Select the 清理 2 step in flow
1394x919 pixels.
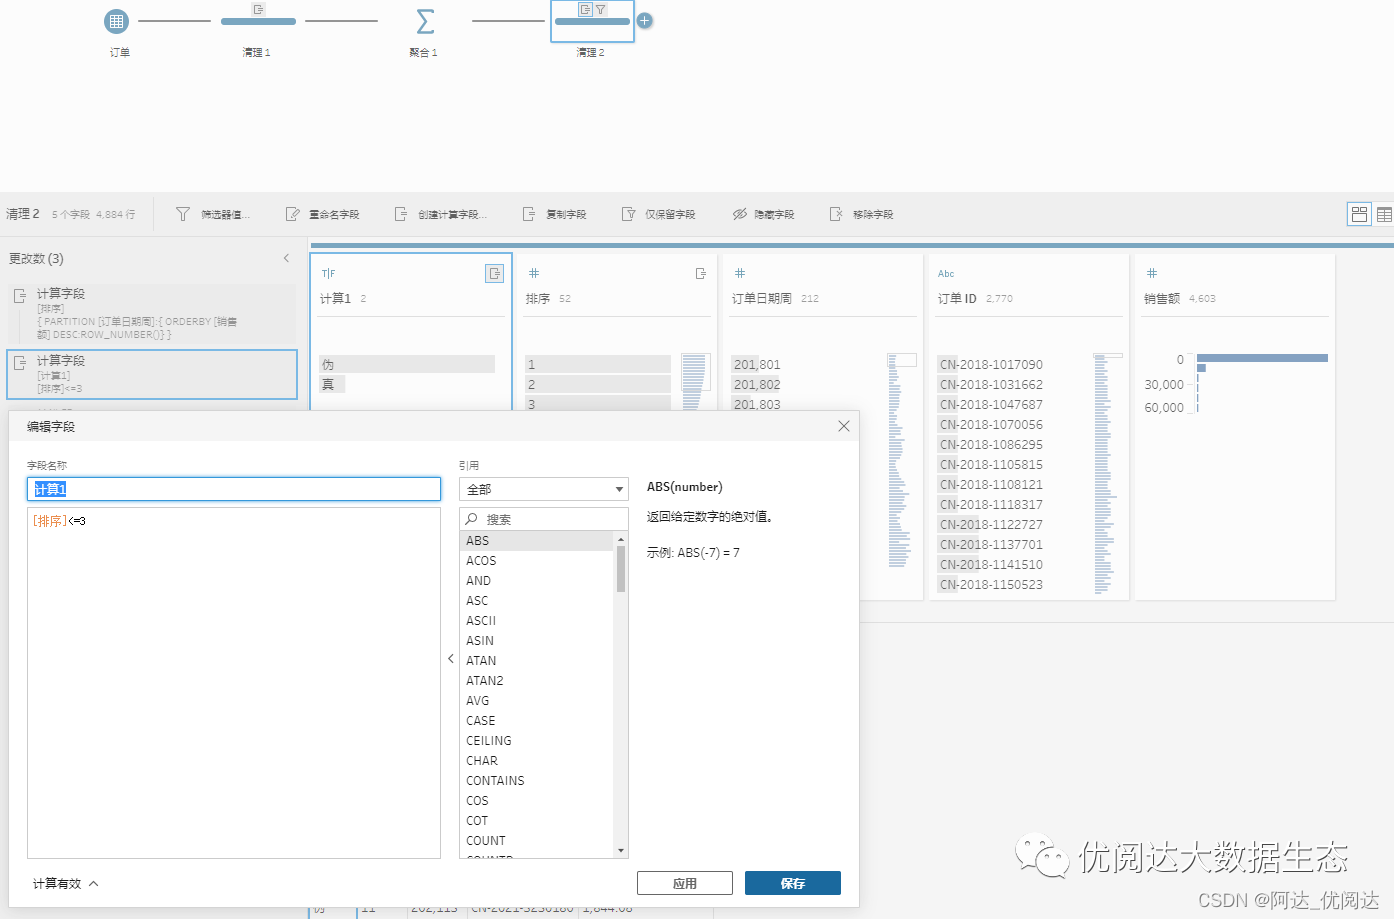pyautogui.click(x=592, y=21)
